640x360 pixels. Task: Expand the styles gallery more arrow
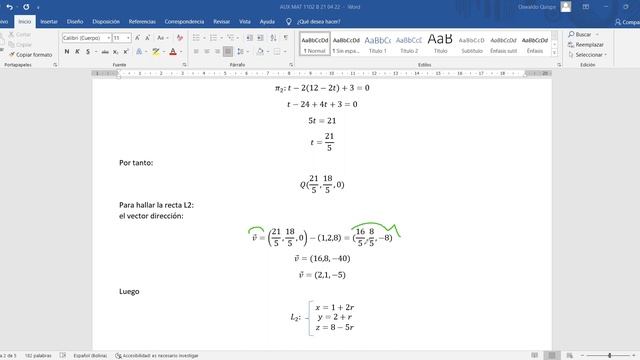click(554, 53)
